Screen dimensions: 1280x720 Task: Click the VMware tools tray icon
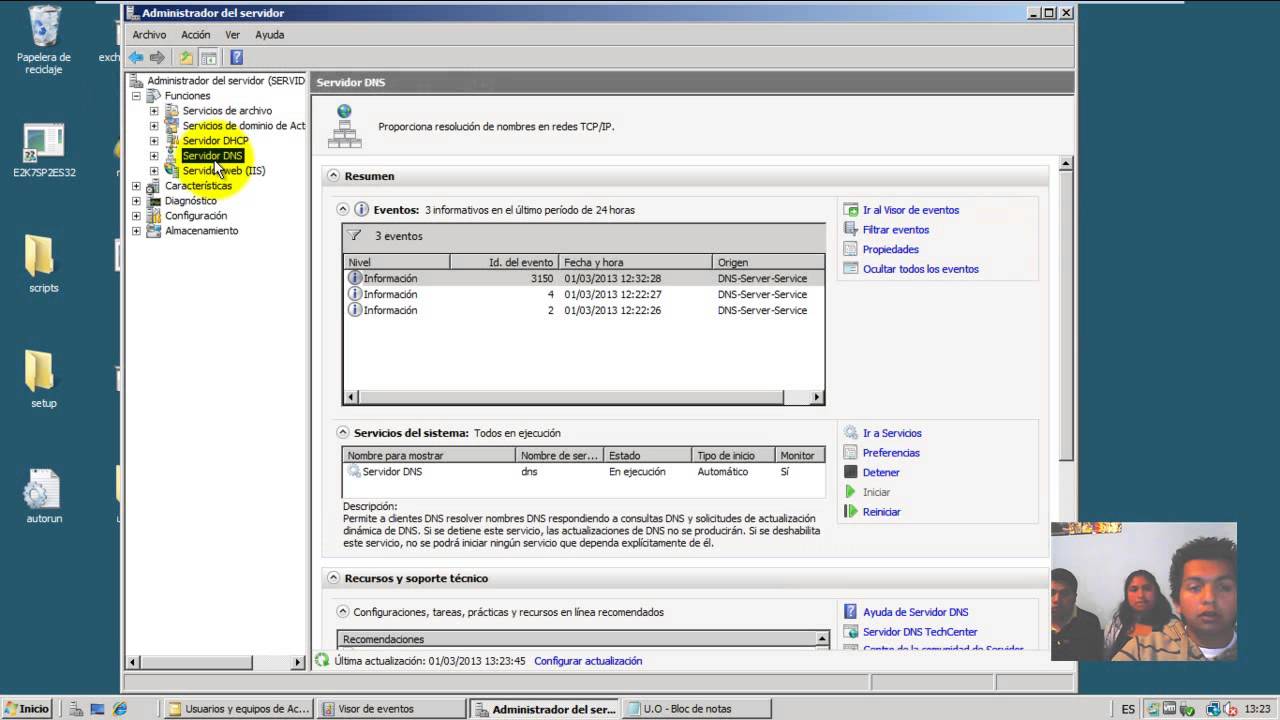pos(1169,709)
